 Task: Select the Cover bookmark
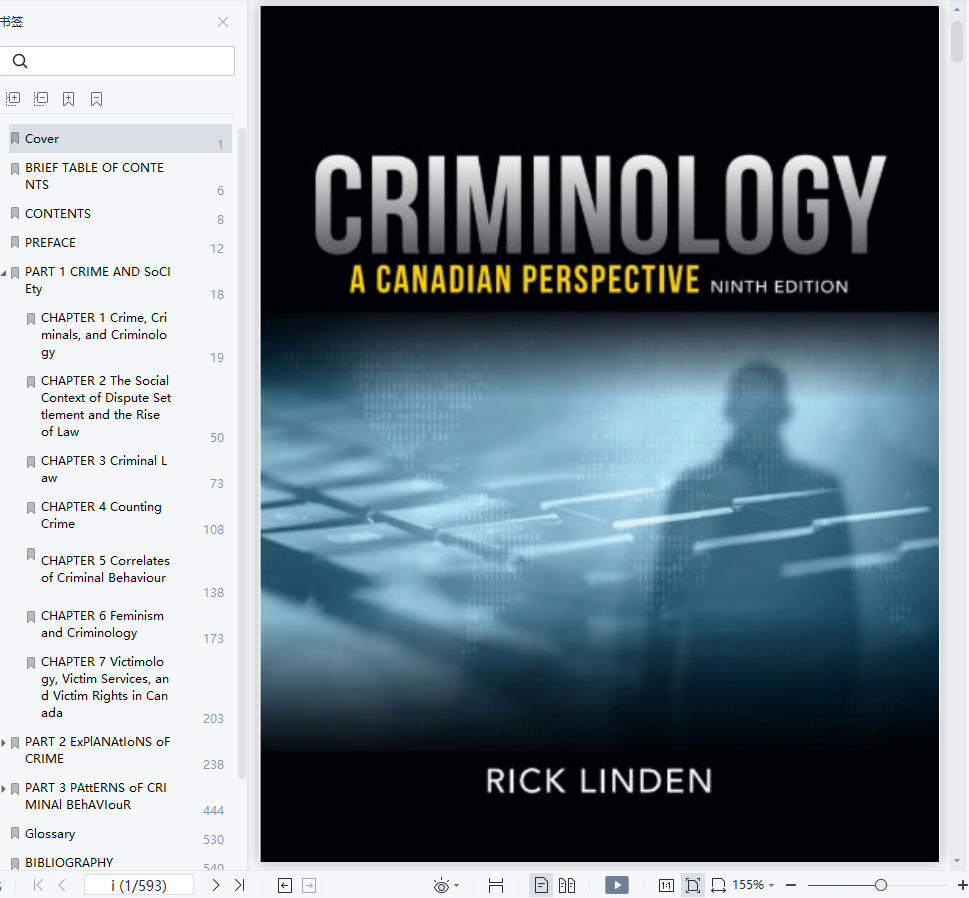[x=121, y=138]
